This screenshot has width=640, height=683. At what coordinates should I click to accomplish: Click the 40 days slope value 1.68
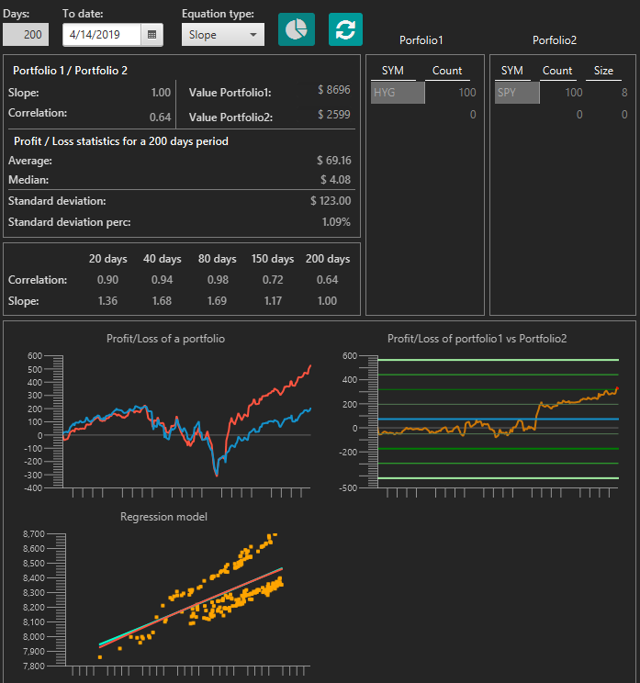[162, 301]
